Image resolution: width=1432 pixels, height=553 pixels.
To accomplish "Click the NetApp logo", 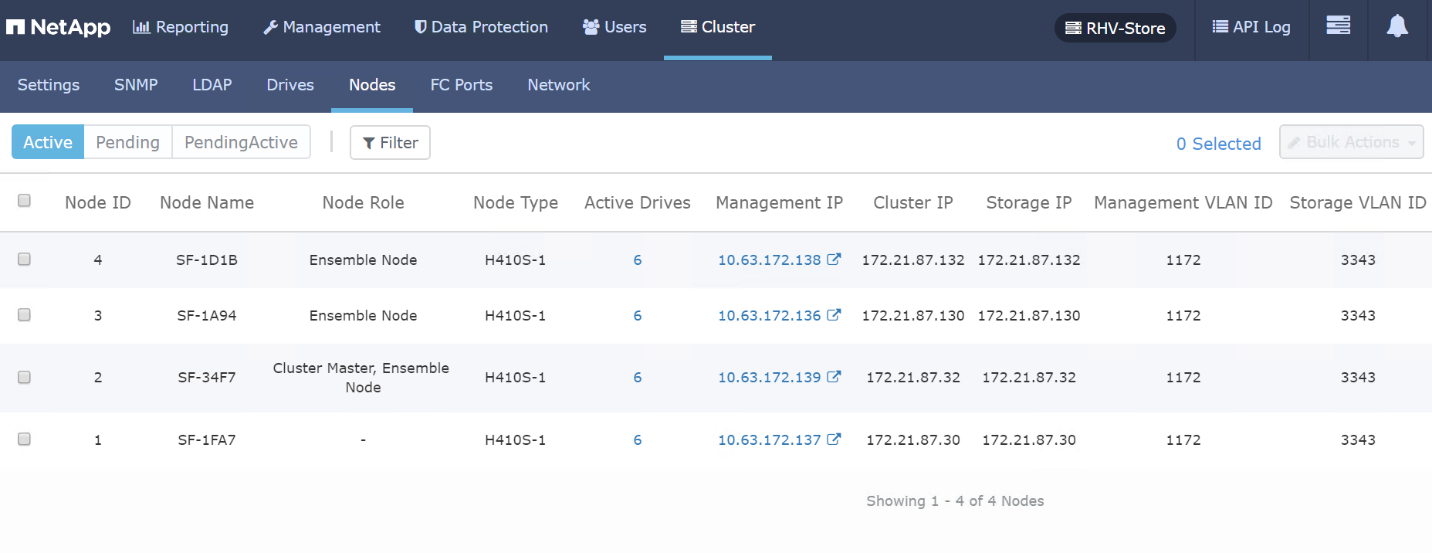I will 58,27.
